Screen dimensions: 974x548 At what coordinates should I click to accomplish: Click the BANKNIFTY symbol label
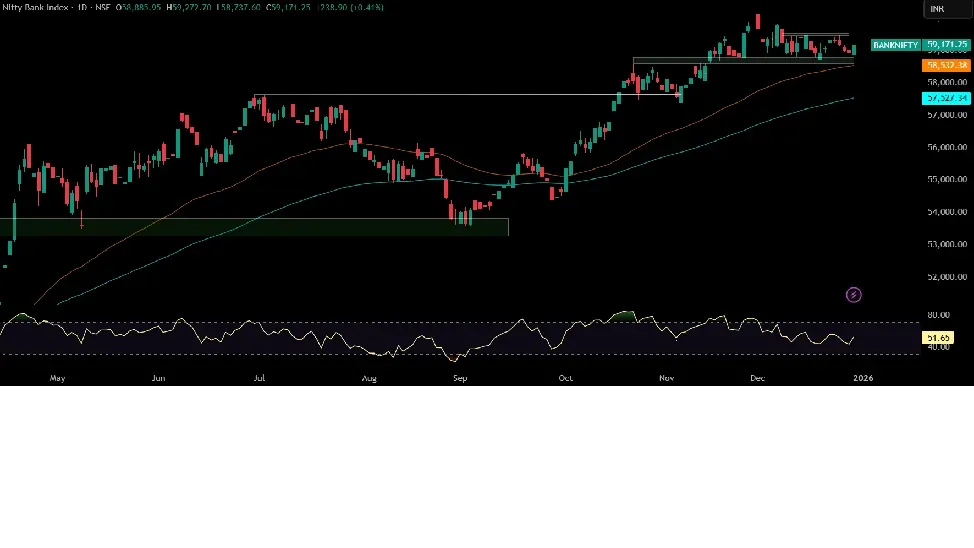point(894,45)
